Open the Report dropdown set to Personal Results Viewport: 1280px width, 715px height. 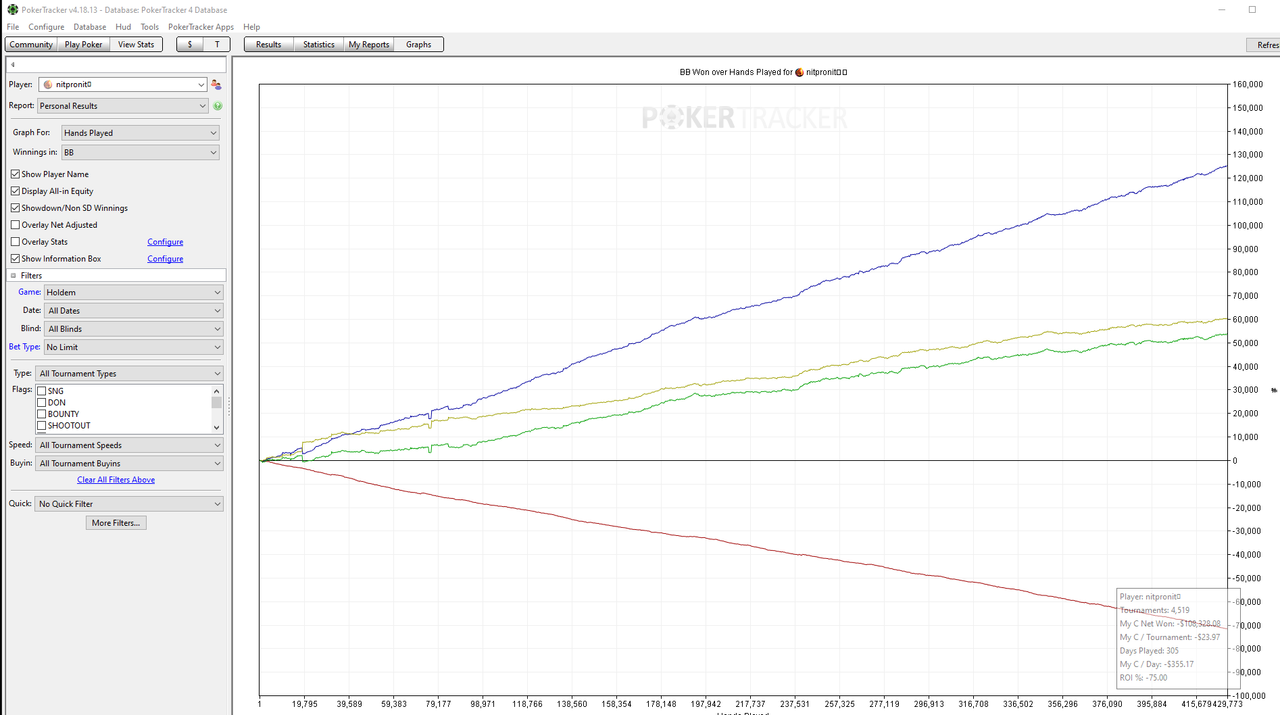pos(123,106)
